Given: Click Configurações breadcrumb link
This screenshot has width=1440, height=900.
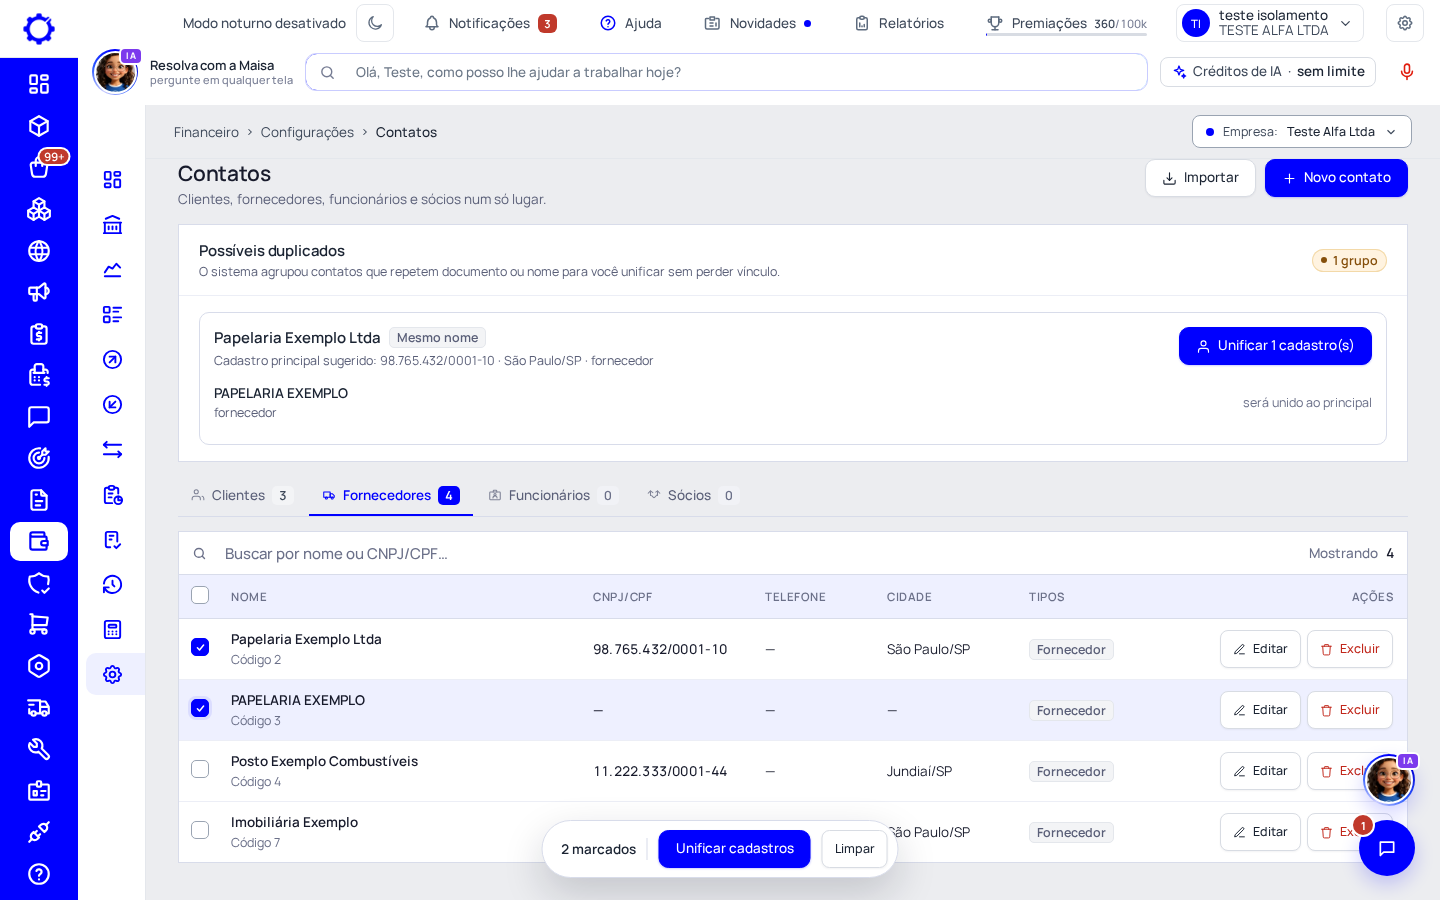Looking at the screenshot, I should [307, 132].
